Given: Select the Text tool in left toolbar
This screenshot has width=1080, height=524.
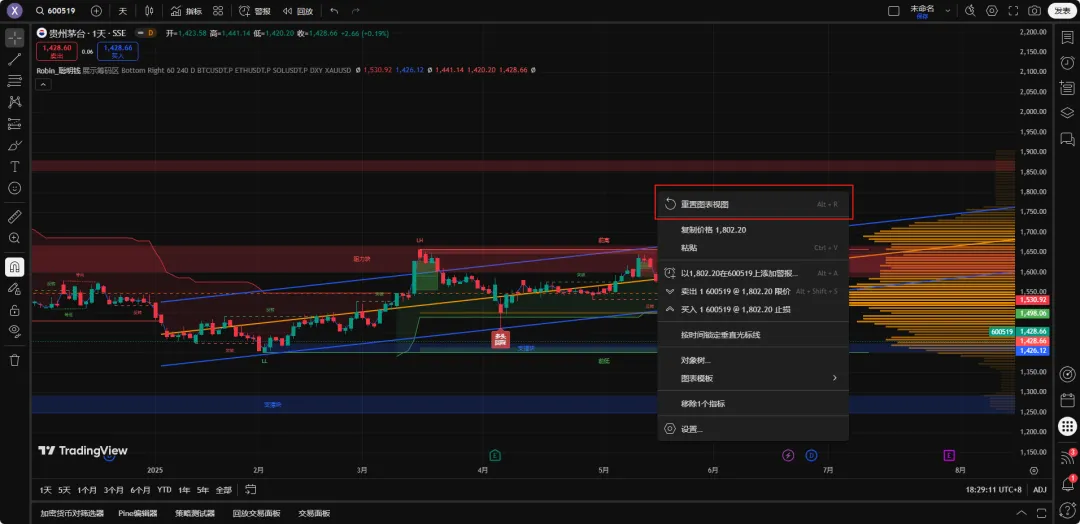Looking at the screenshot, I should [15, 166].
